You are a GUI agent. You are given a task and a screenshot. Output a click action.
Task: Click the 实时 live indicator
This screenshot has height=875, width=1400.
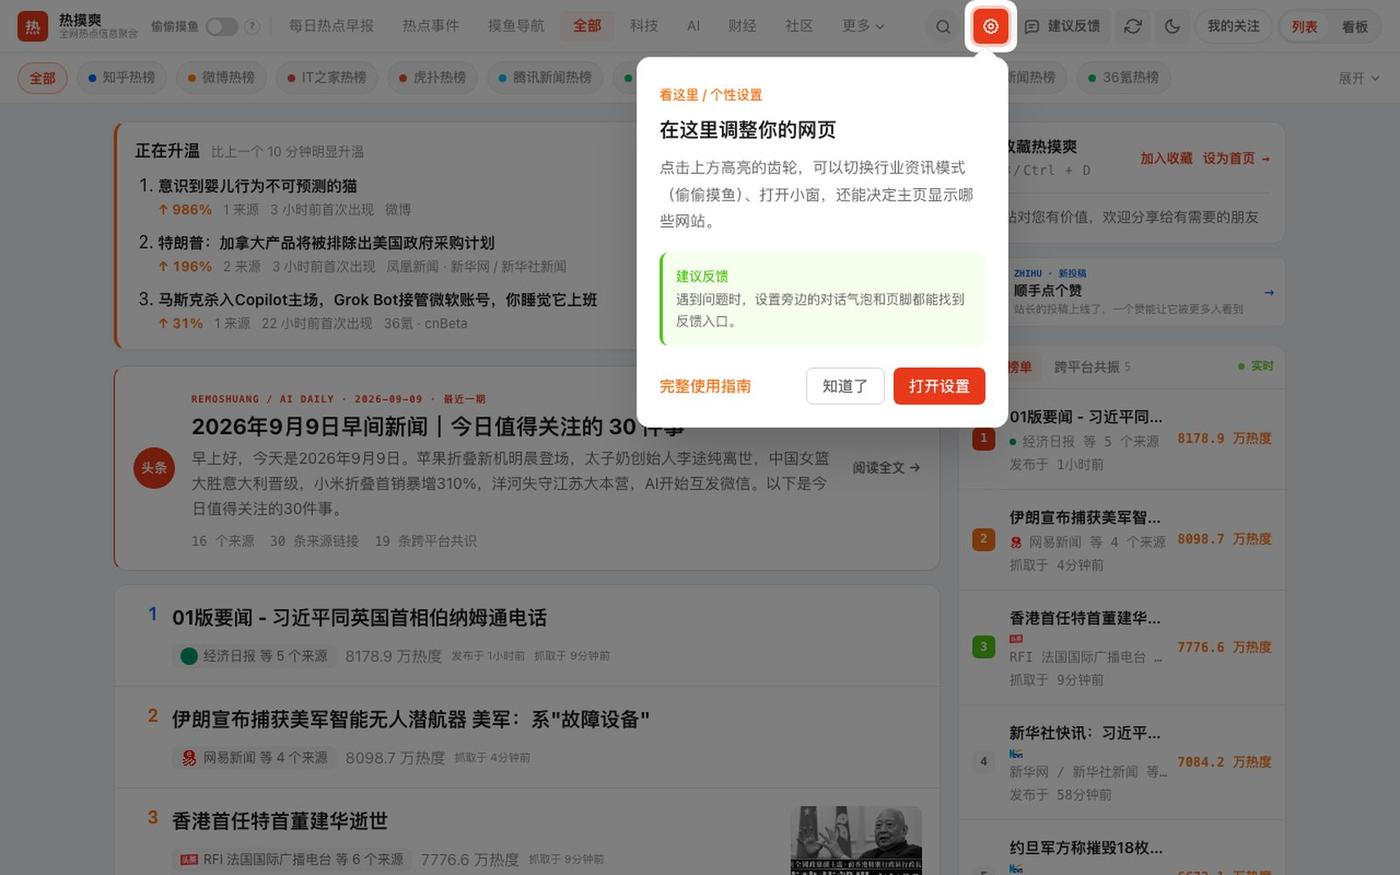point(1256,366)
